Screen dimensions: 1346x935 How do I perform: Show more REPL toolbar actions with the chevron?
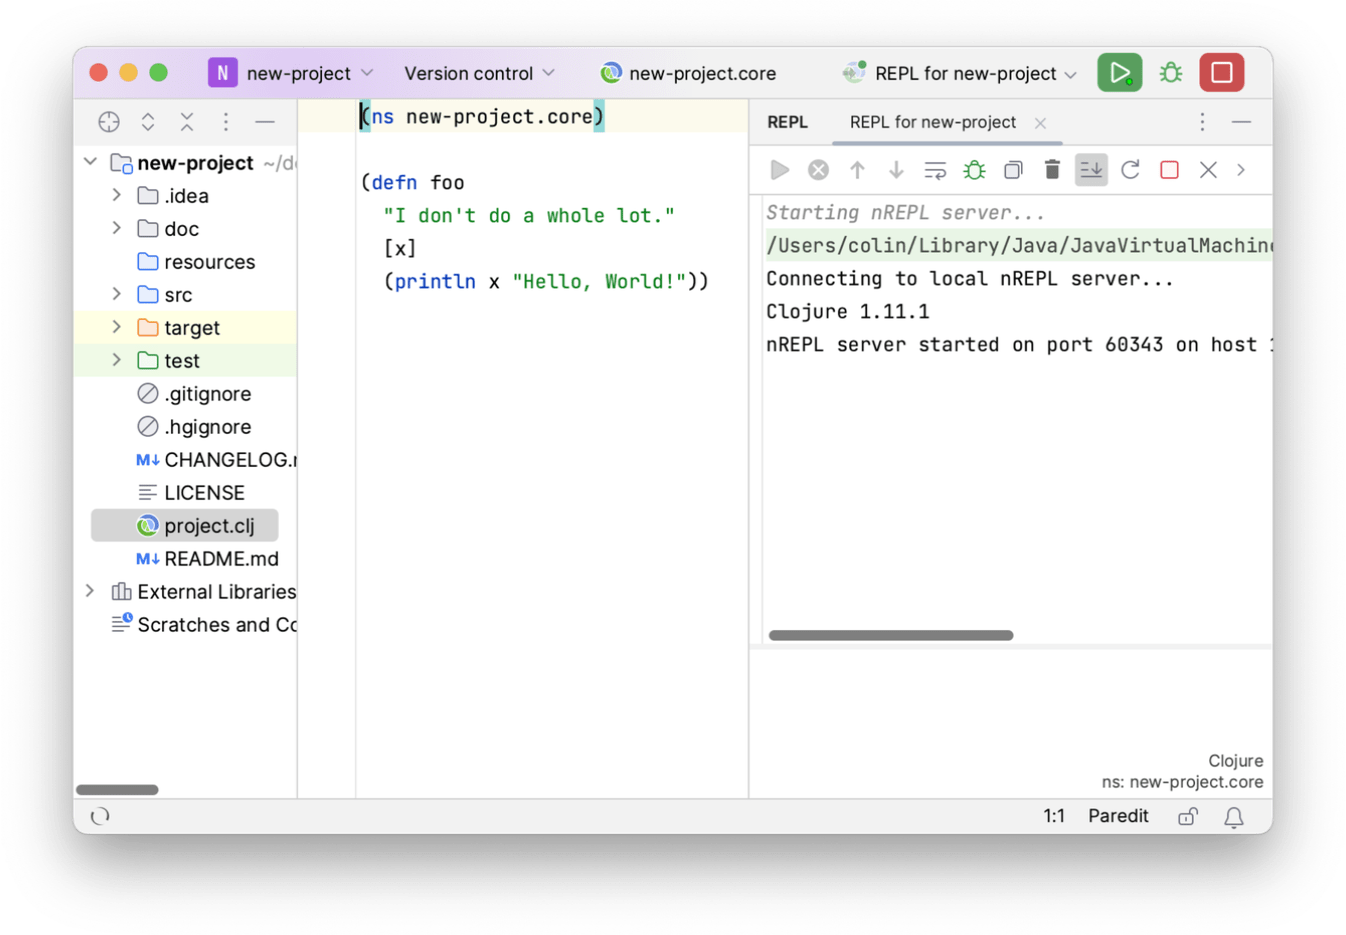[x=1241, y=170]
